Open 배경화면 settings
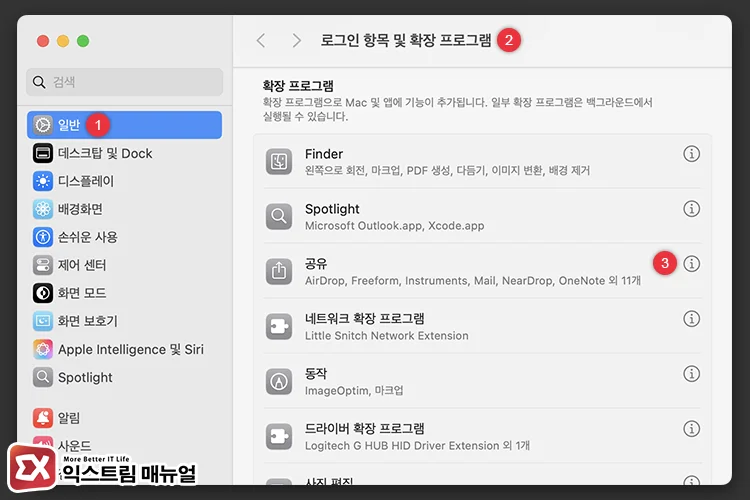Image resolution: width=750 pixels, height=500 pixels. tap(124, 209)
